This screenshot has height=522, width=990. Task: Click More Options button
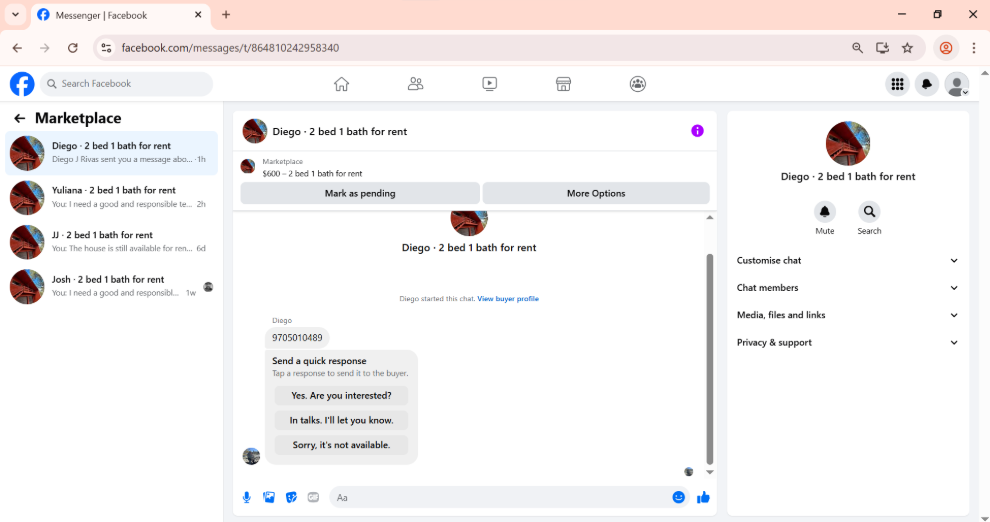(596, 193)
